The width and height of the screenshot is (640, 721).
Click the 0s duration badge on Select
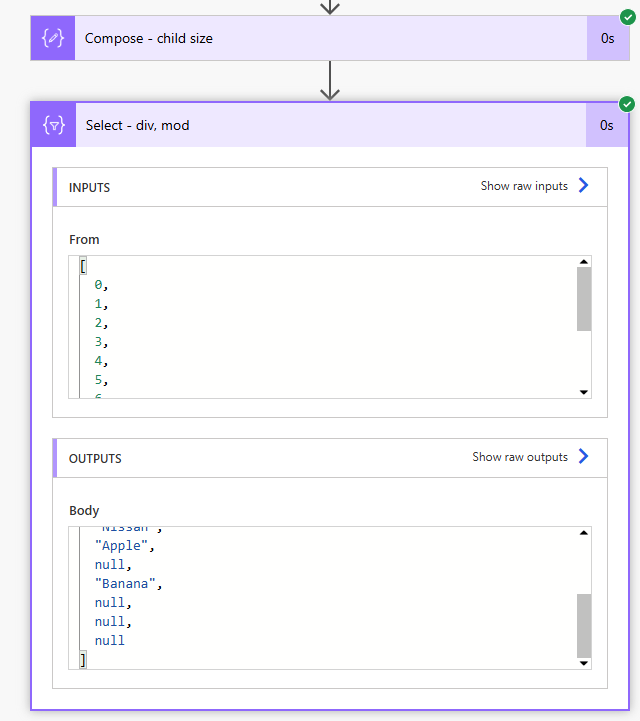(607, 125)
